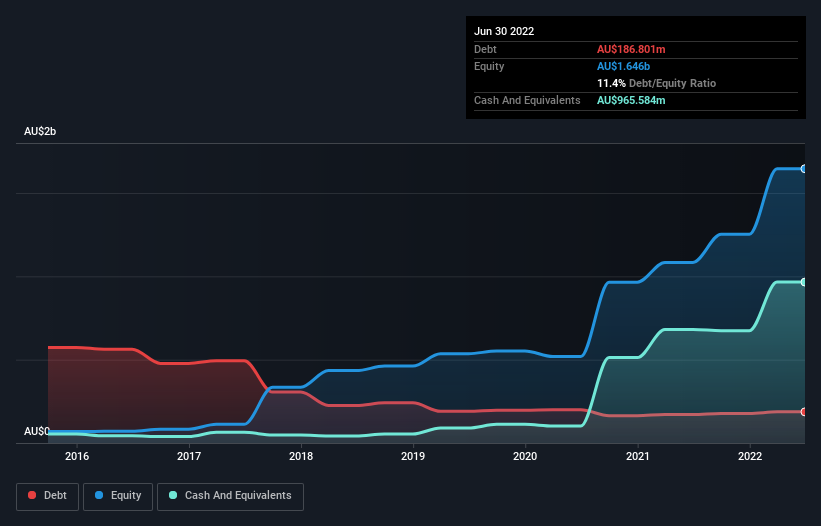Select the Debt end-point marker on the chart

(x=804, y=412)
